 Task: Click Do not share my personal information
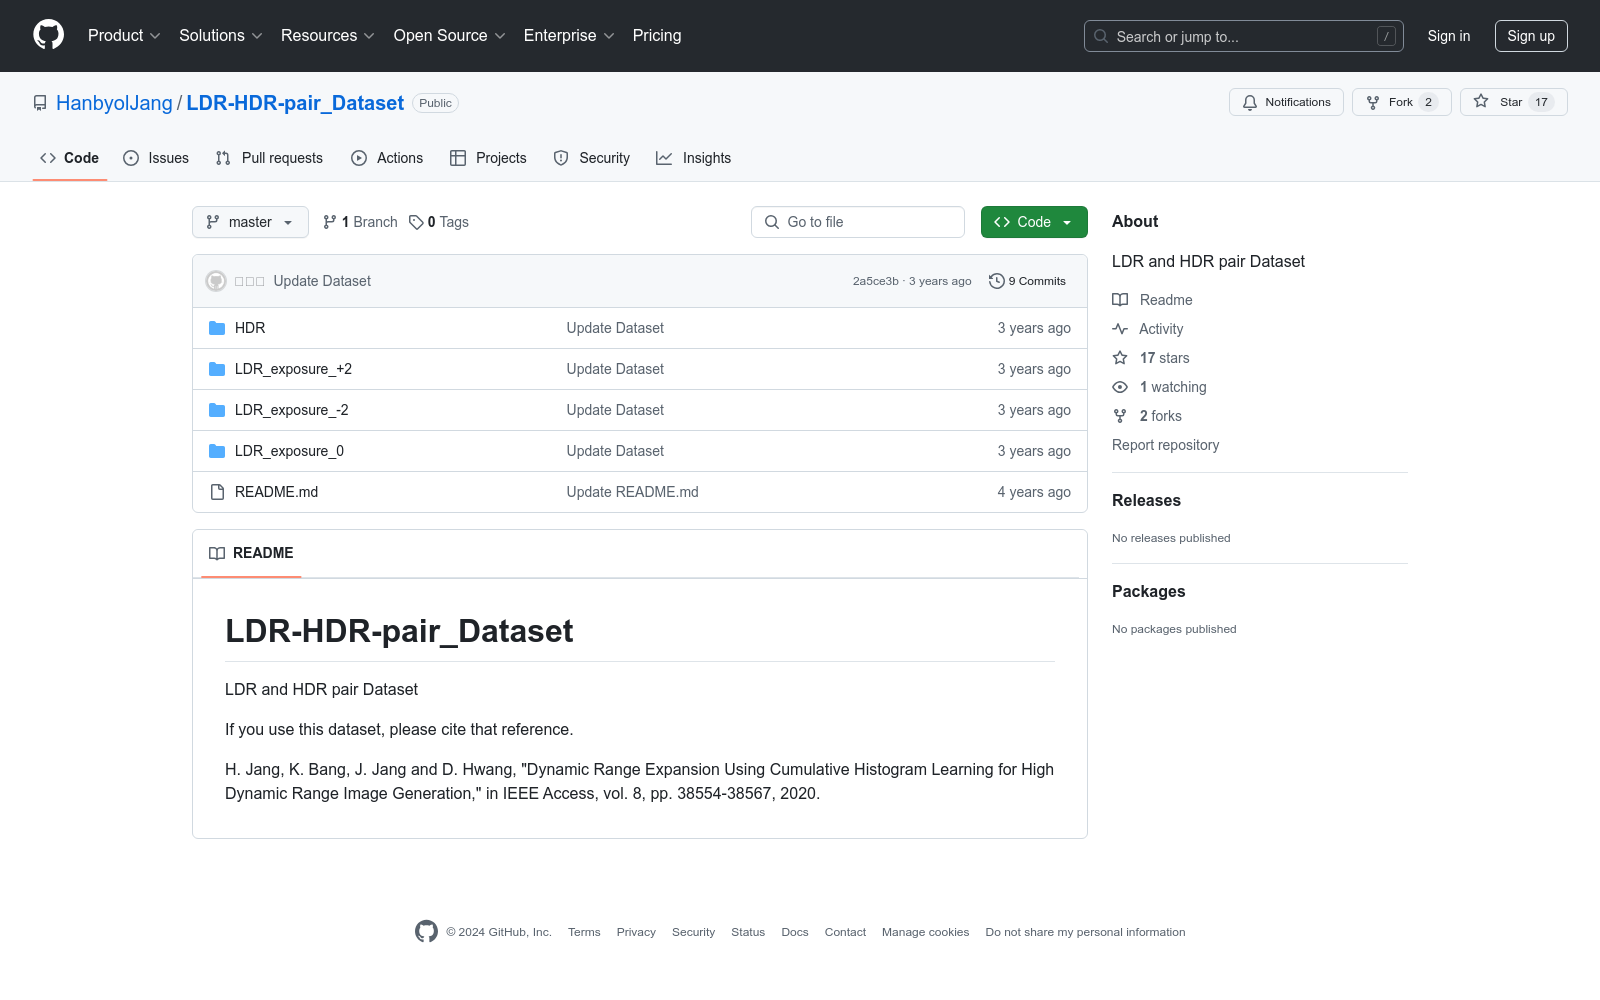pos(1085,932)
